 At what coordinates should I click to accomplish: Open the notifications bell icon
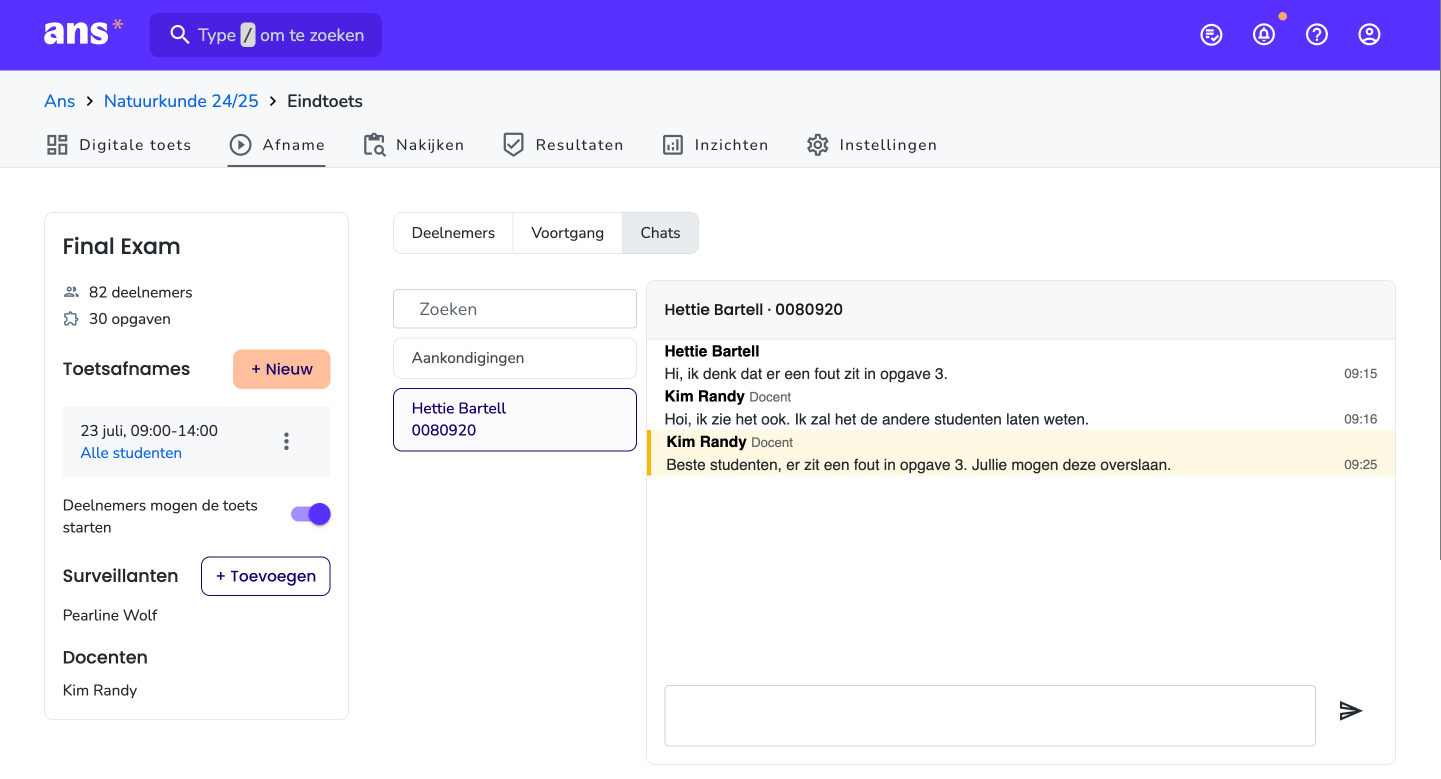[1264, 35]
